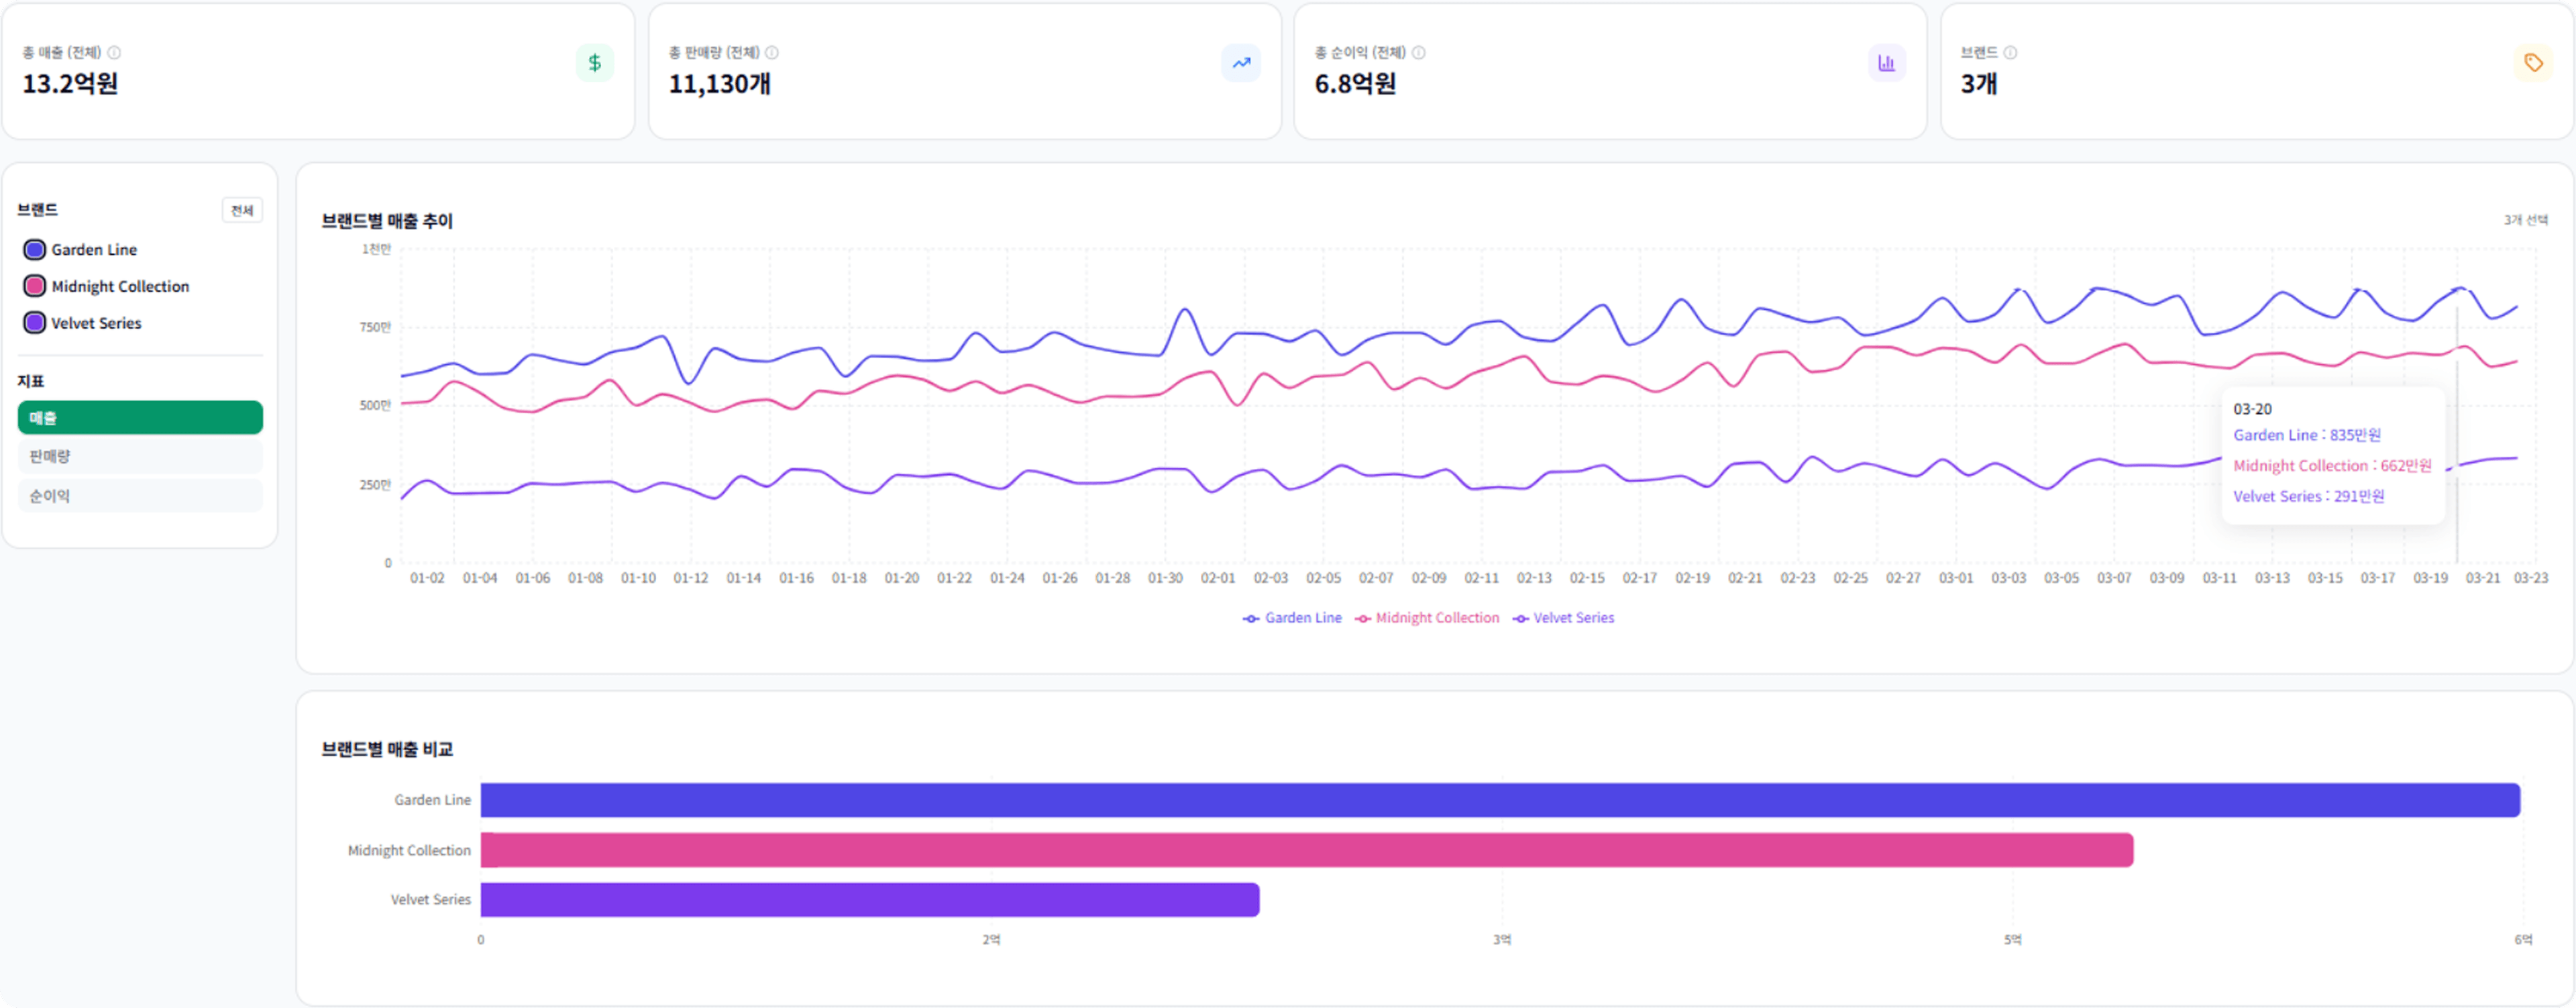2576x1008 pixels.
Task: Click the purple bar chart icon
Action: pyautogui.click(x=1886, y=63)
